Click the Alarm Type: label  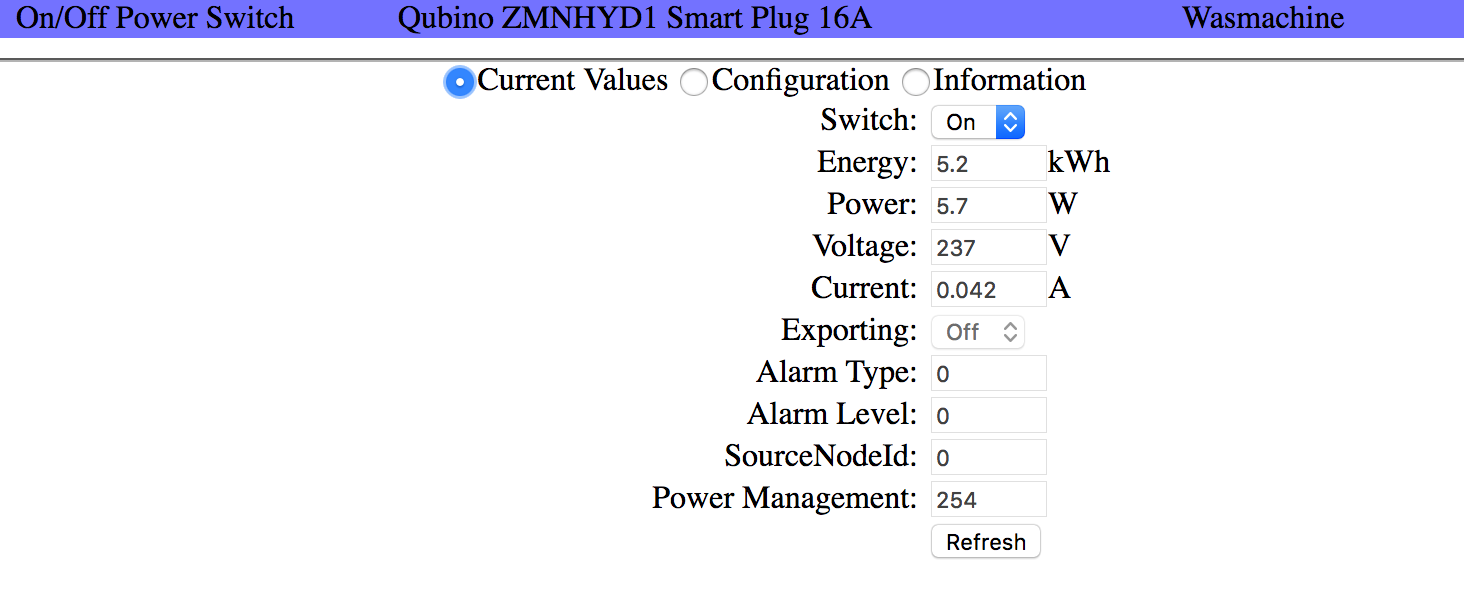(836, 372)
